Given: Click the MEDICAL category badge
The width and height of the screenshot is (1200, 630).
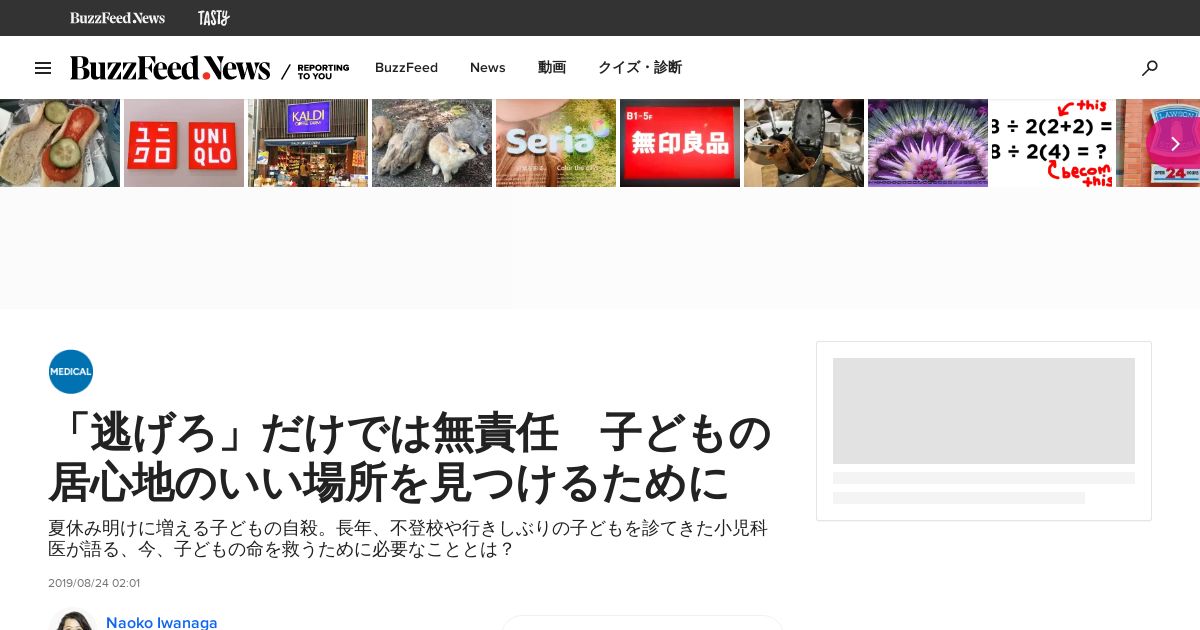Looking at the screenshot, I should point(71,372).
